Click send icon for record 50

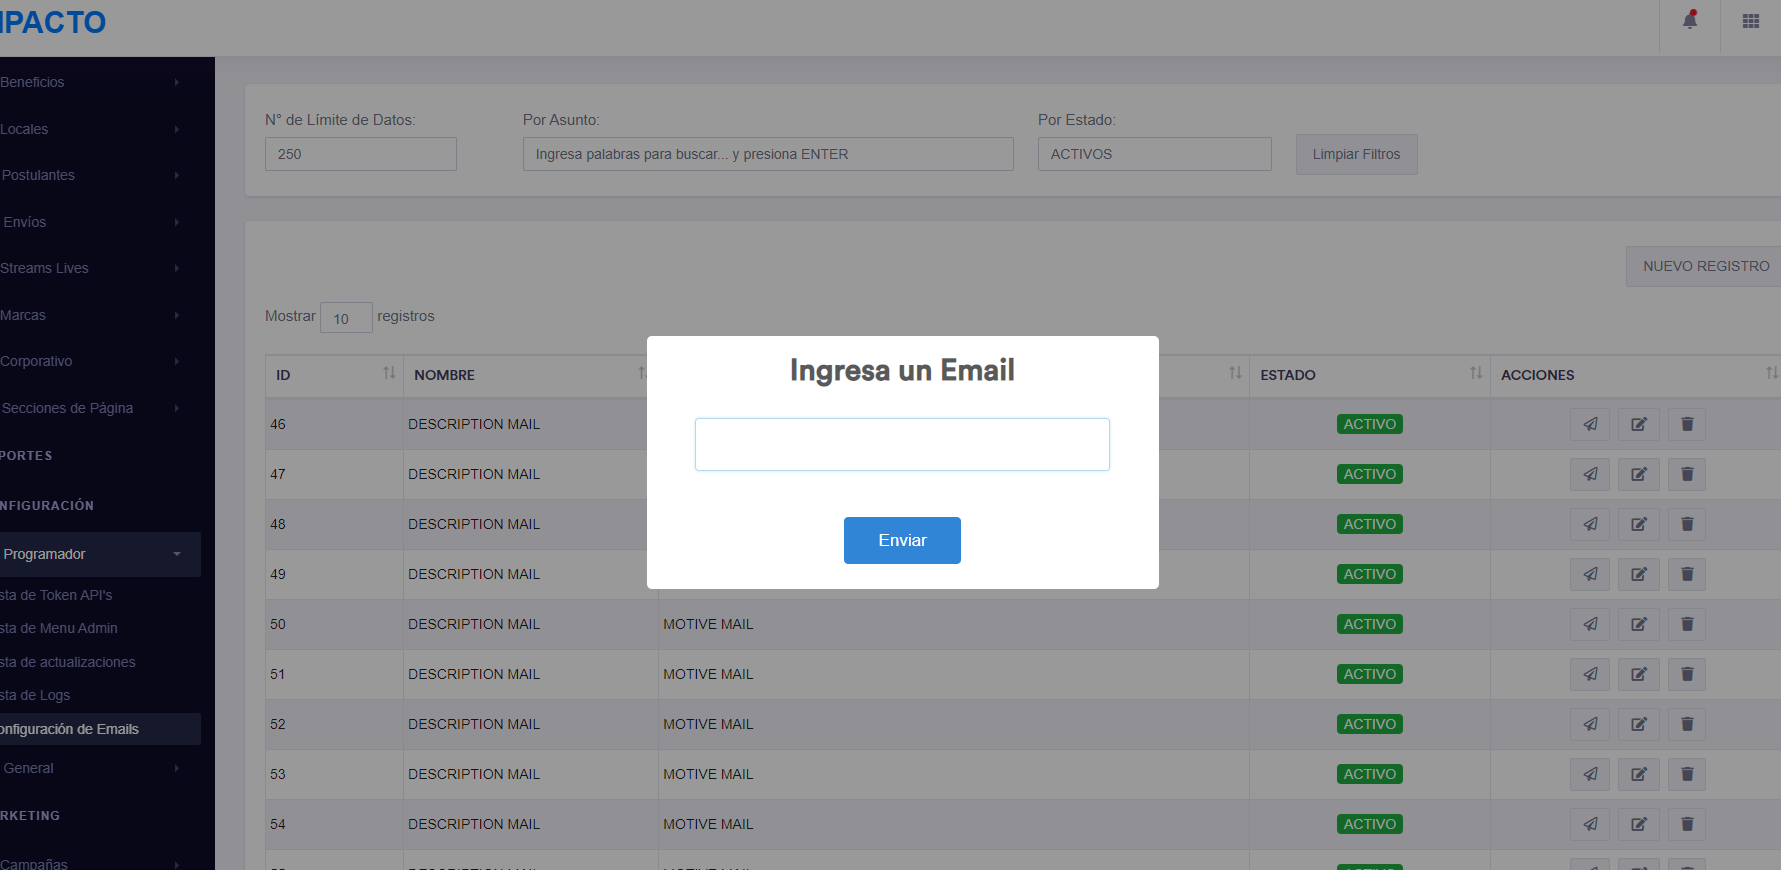tap(1590, 624)
